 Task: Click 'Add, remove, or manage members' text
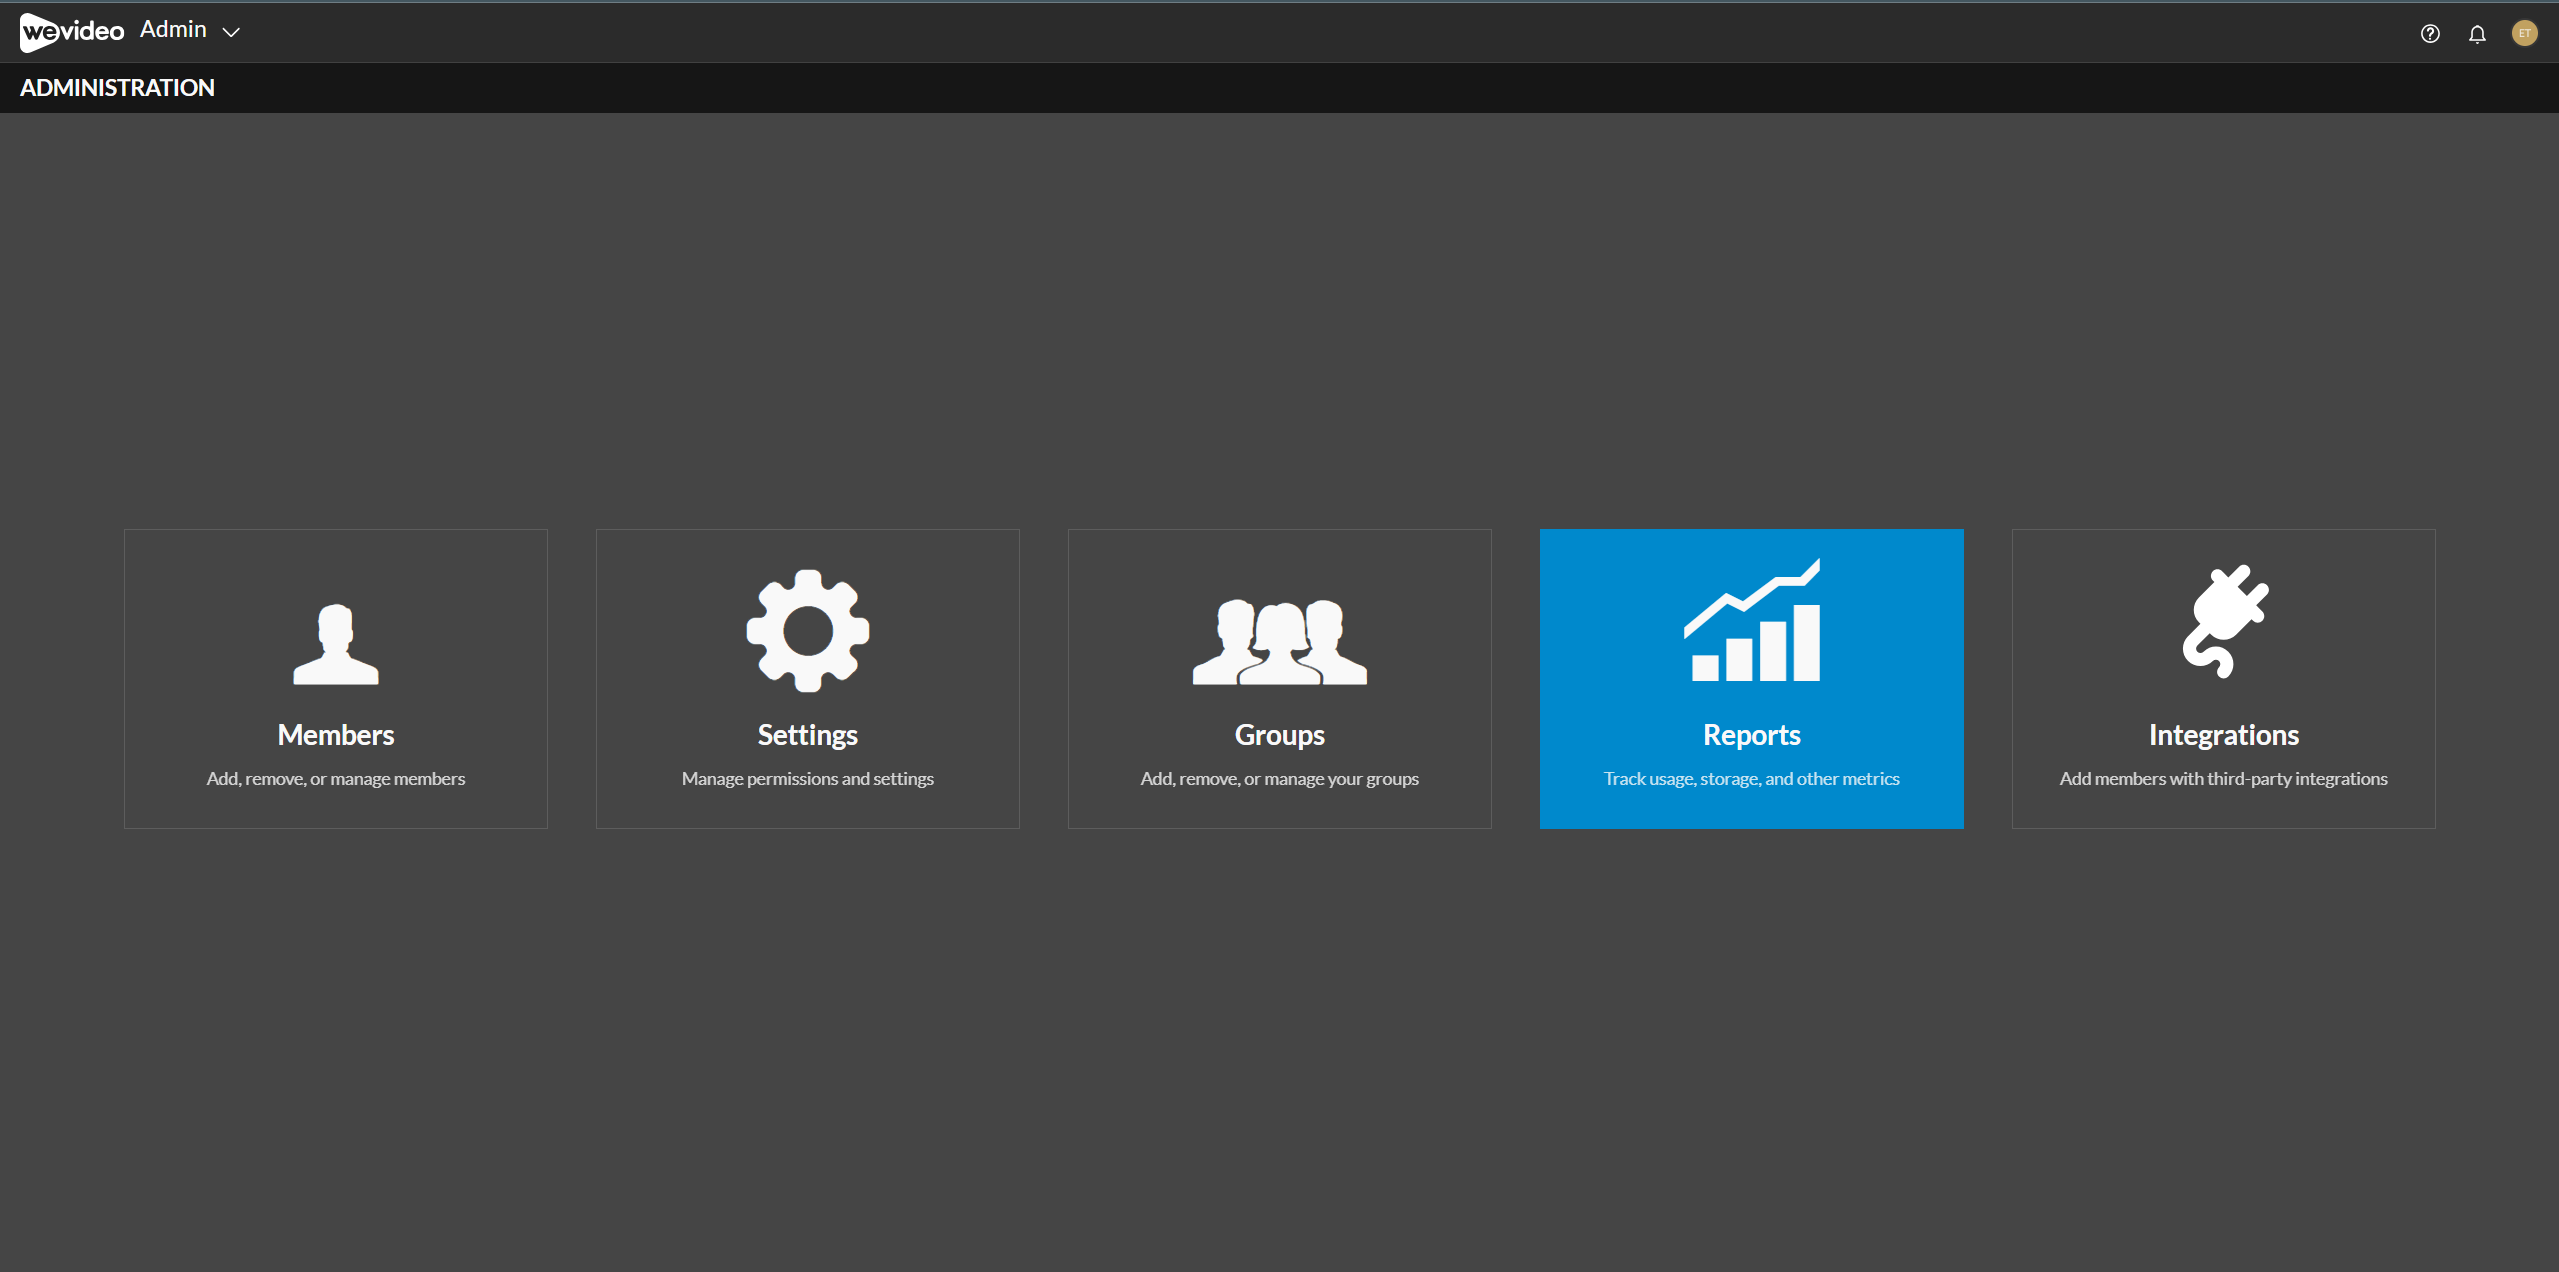point(336,779)
